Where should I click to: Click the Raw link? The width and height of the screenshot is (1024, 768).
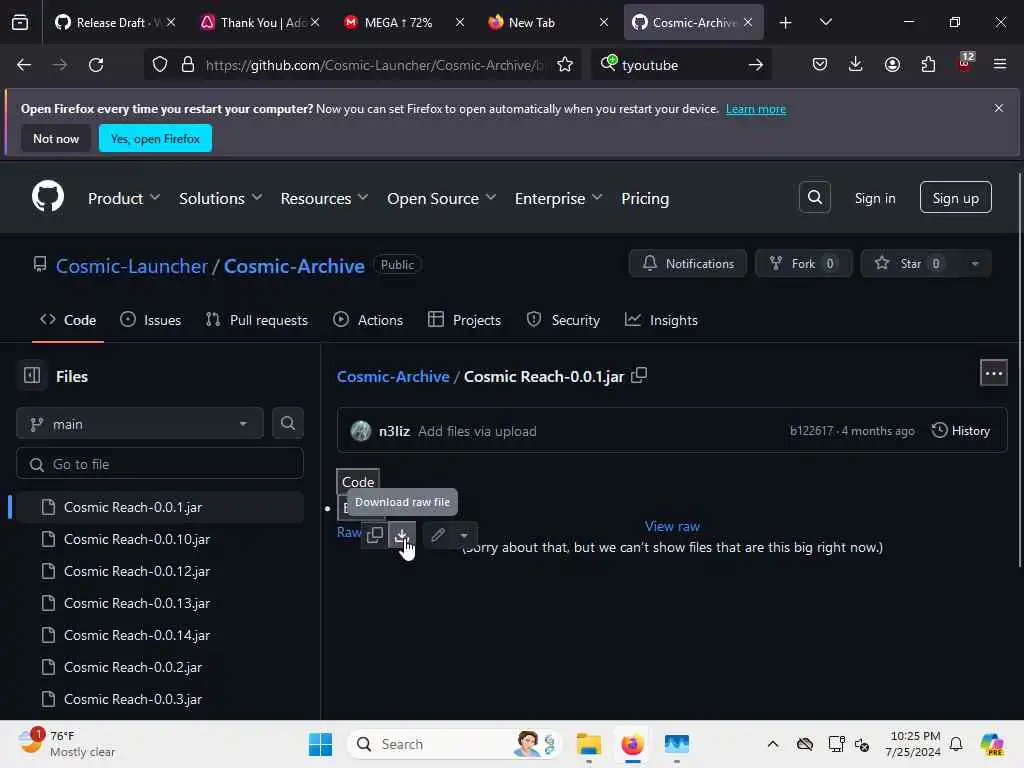[349, 532]
